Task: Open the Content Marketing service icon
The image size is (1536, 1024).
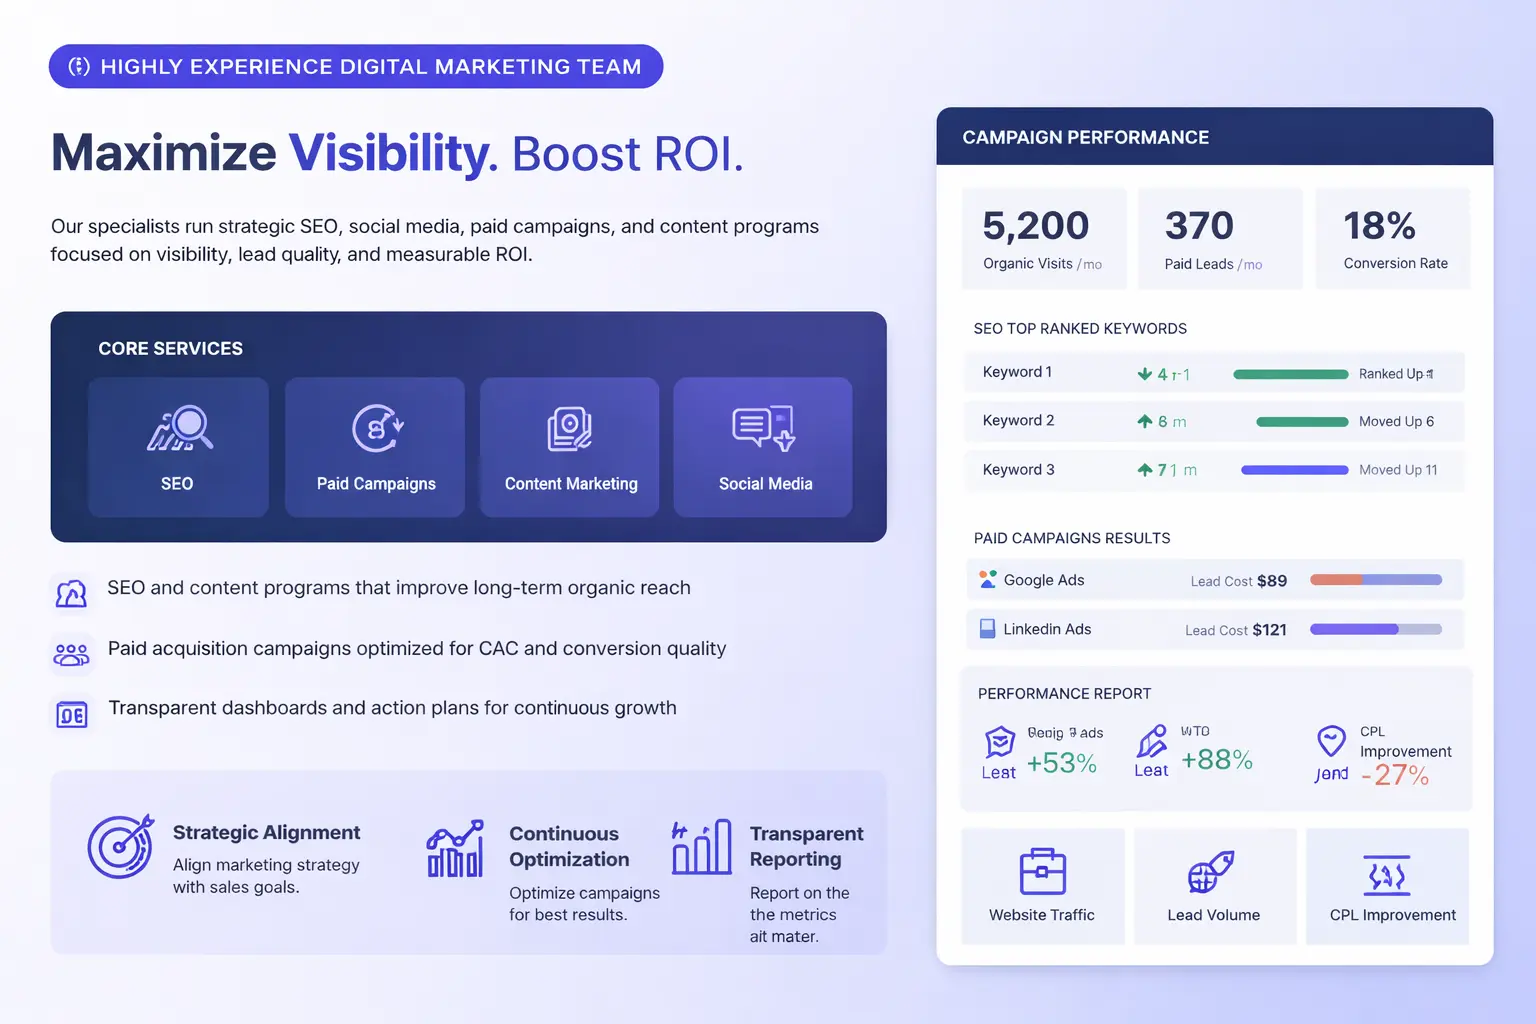Action: [x=569, y=428]
